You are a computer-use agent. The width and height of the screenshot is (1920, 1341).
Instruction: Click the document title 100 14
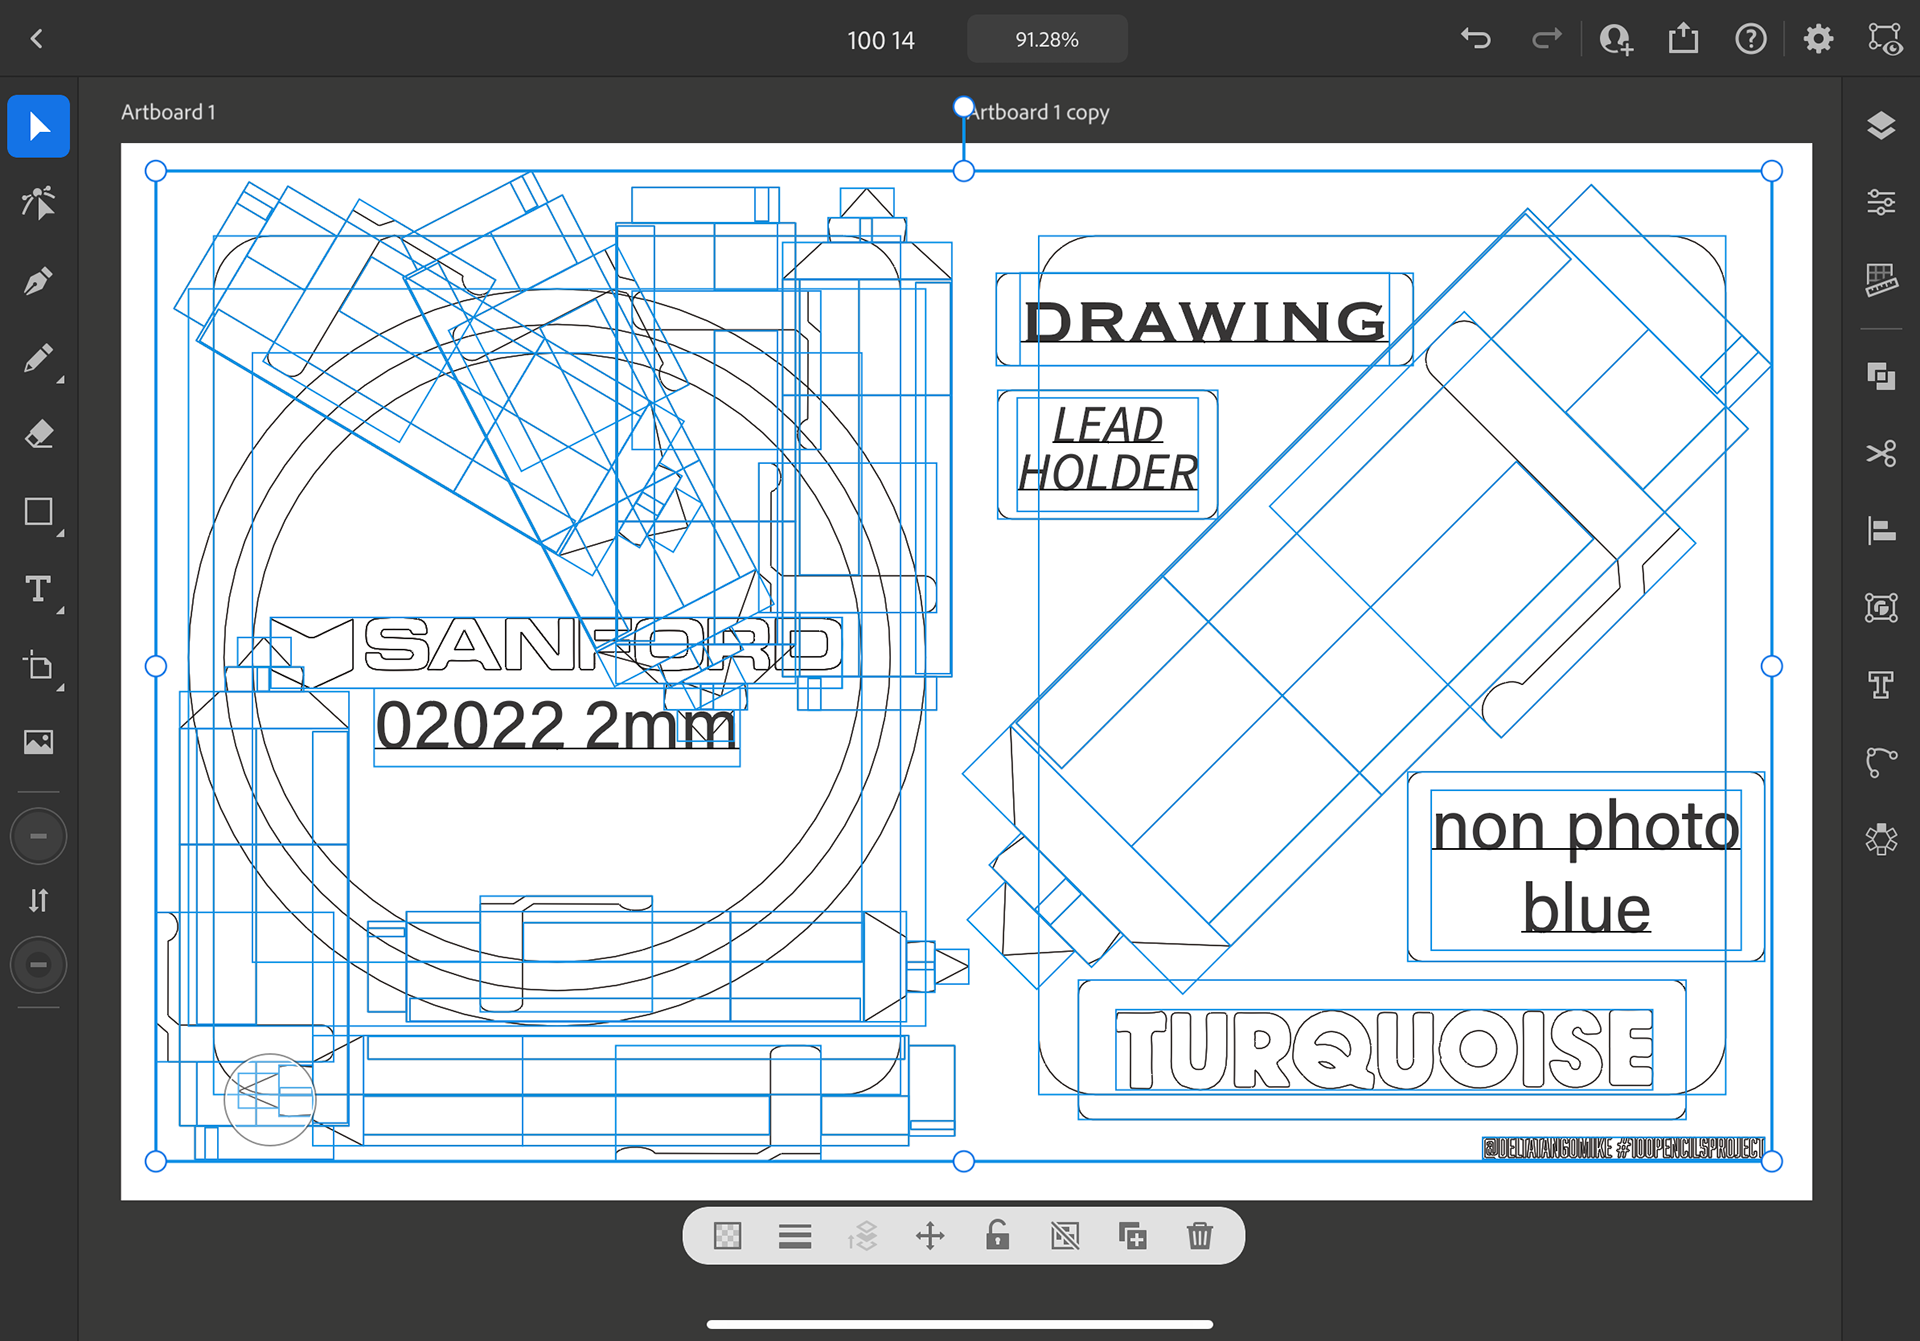(x=881, y=40)
